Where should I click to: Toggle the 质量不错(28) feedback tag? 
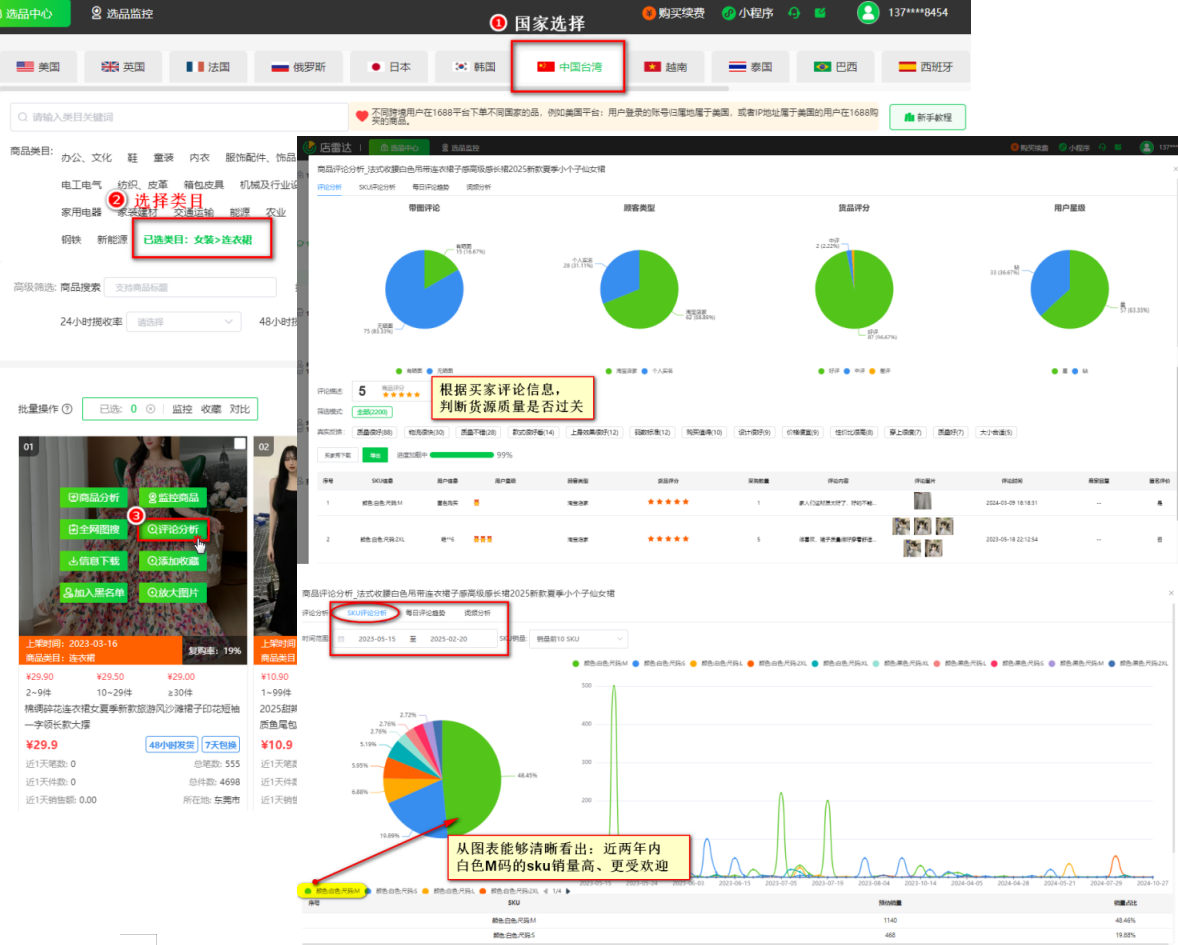coord(479,433)
